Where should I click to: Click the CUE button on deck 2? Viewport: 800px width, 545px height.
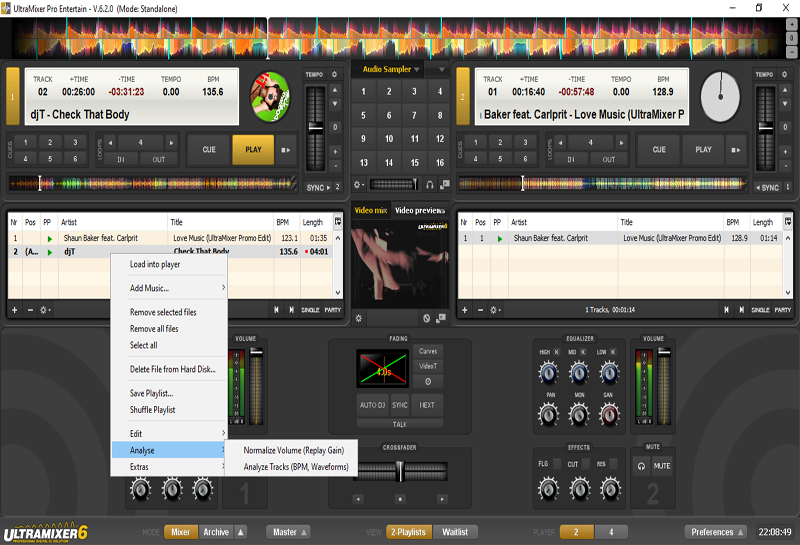pos(659,150)
